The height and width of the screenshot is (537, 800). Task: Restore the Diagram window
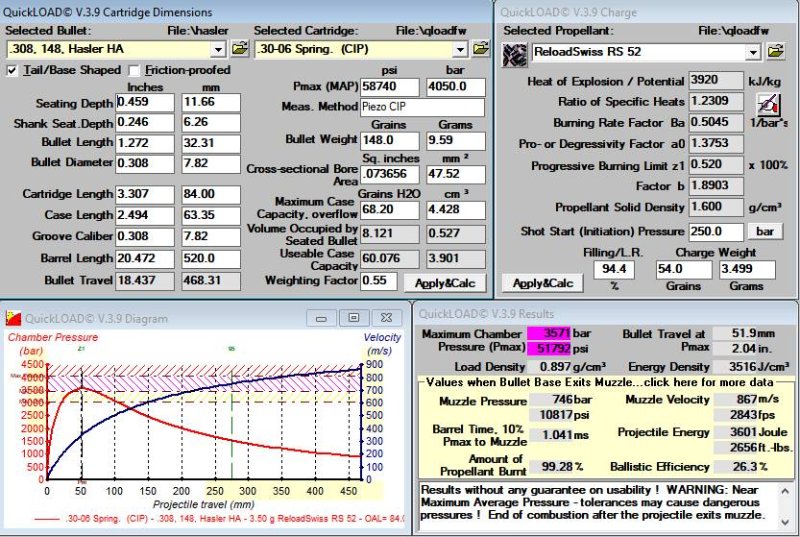(x=354, y=318)
